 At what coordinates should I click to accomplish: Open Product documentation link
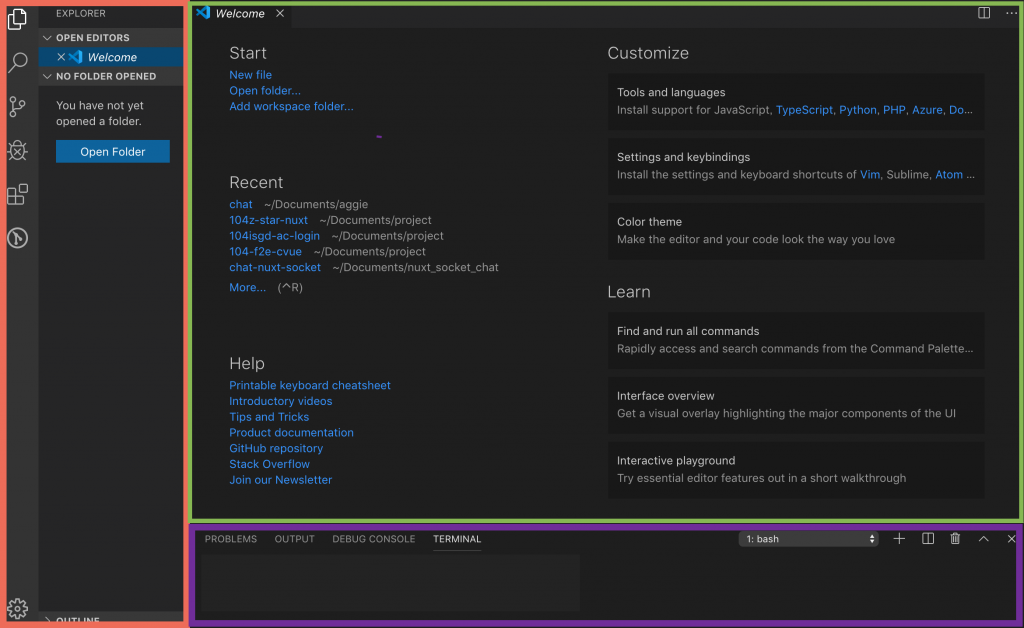tap(291, 432)
